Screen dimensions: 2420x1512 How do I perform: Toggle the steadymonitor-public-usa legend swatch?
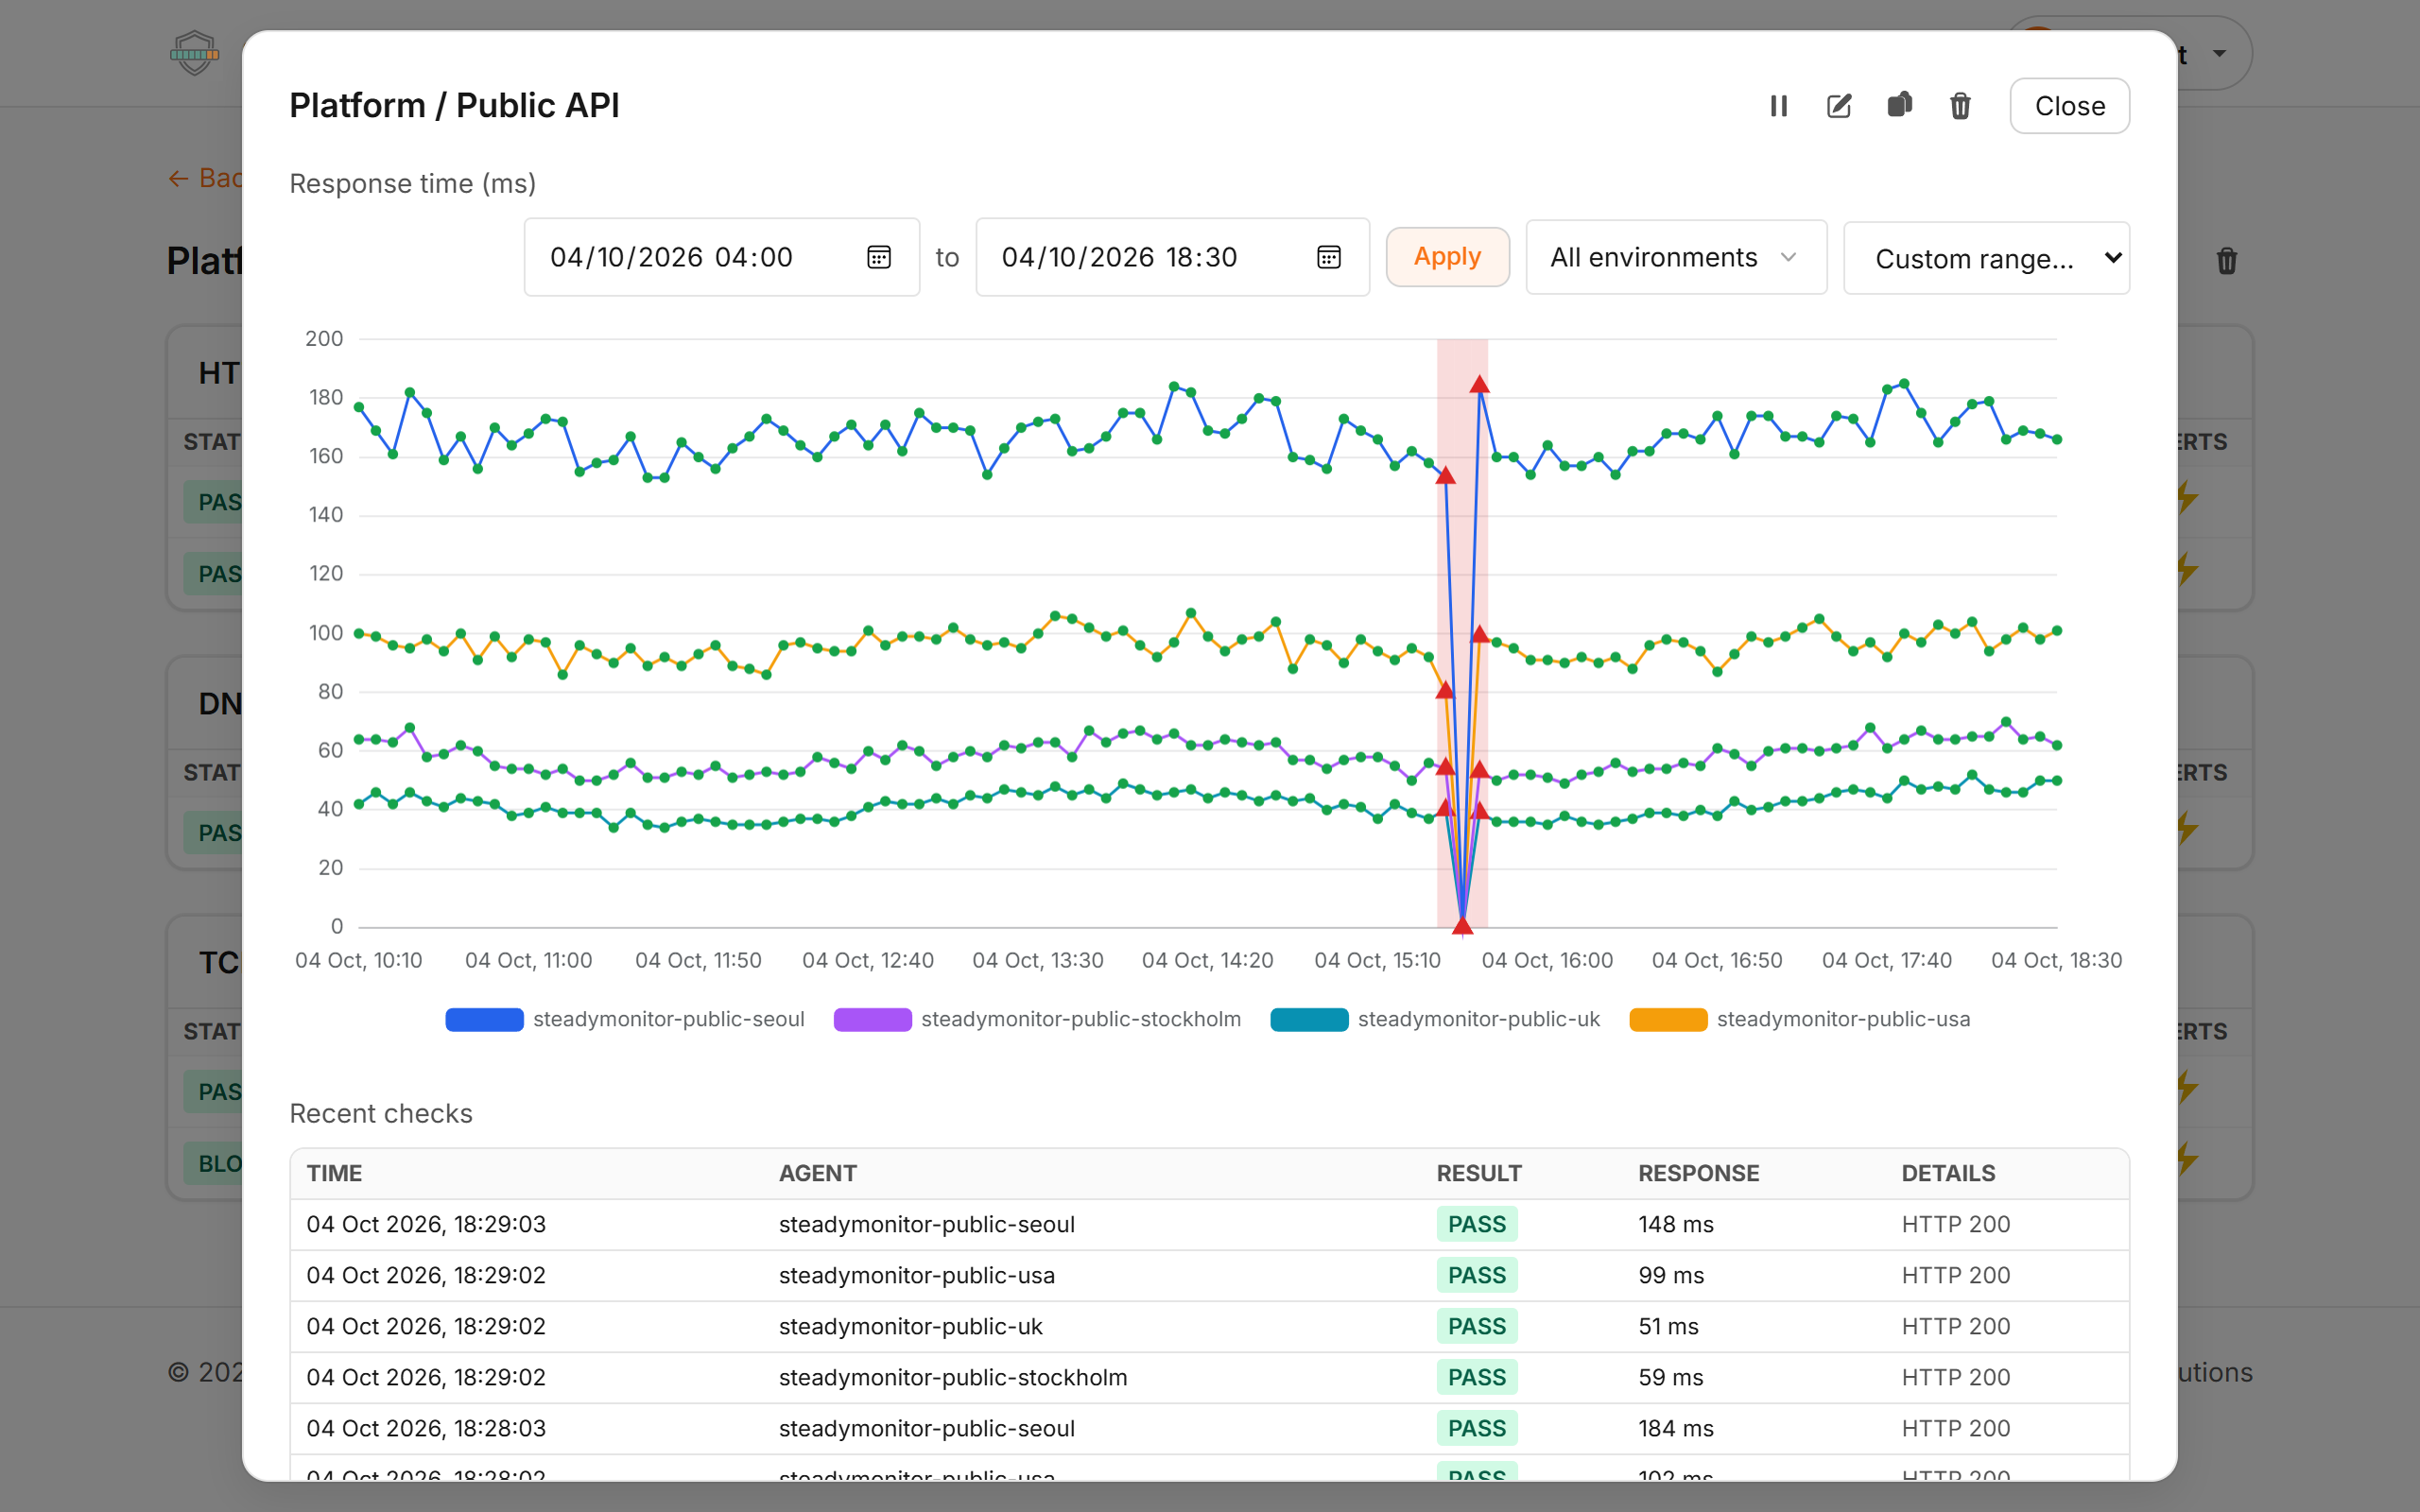(x=1668, y=1019)
